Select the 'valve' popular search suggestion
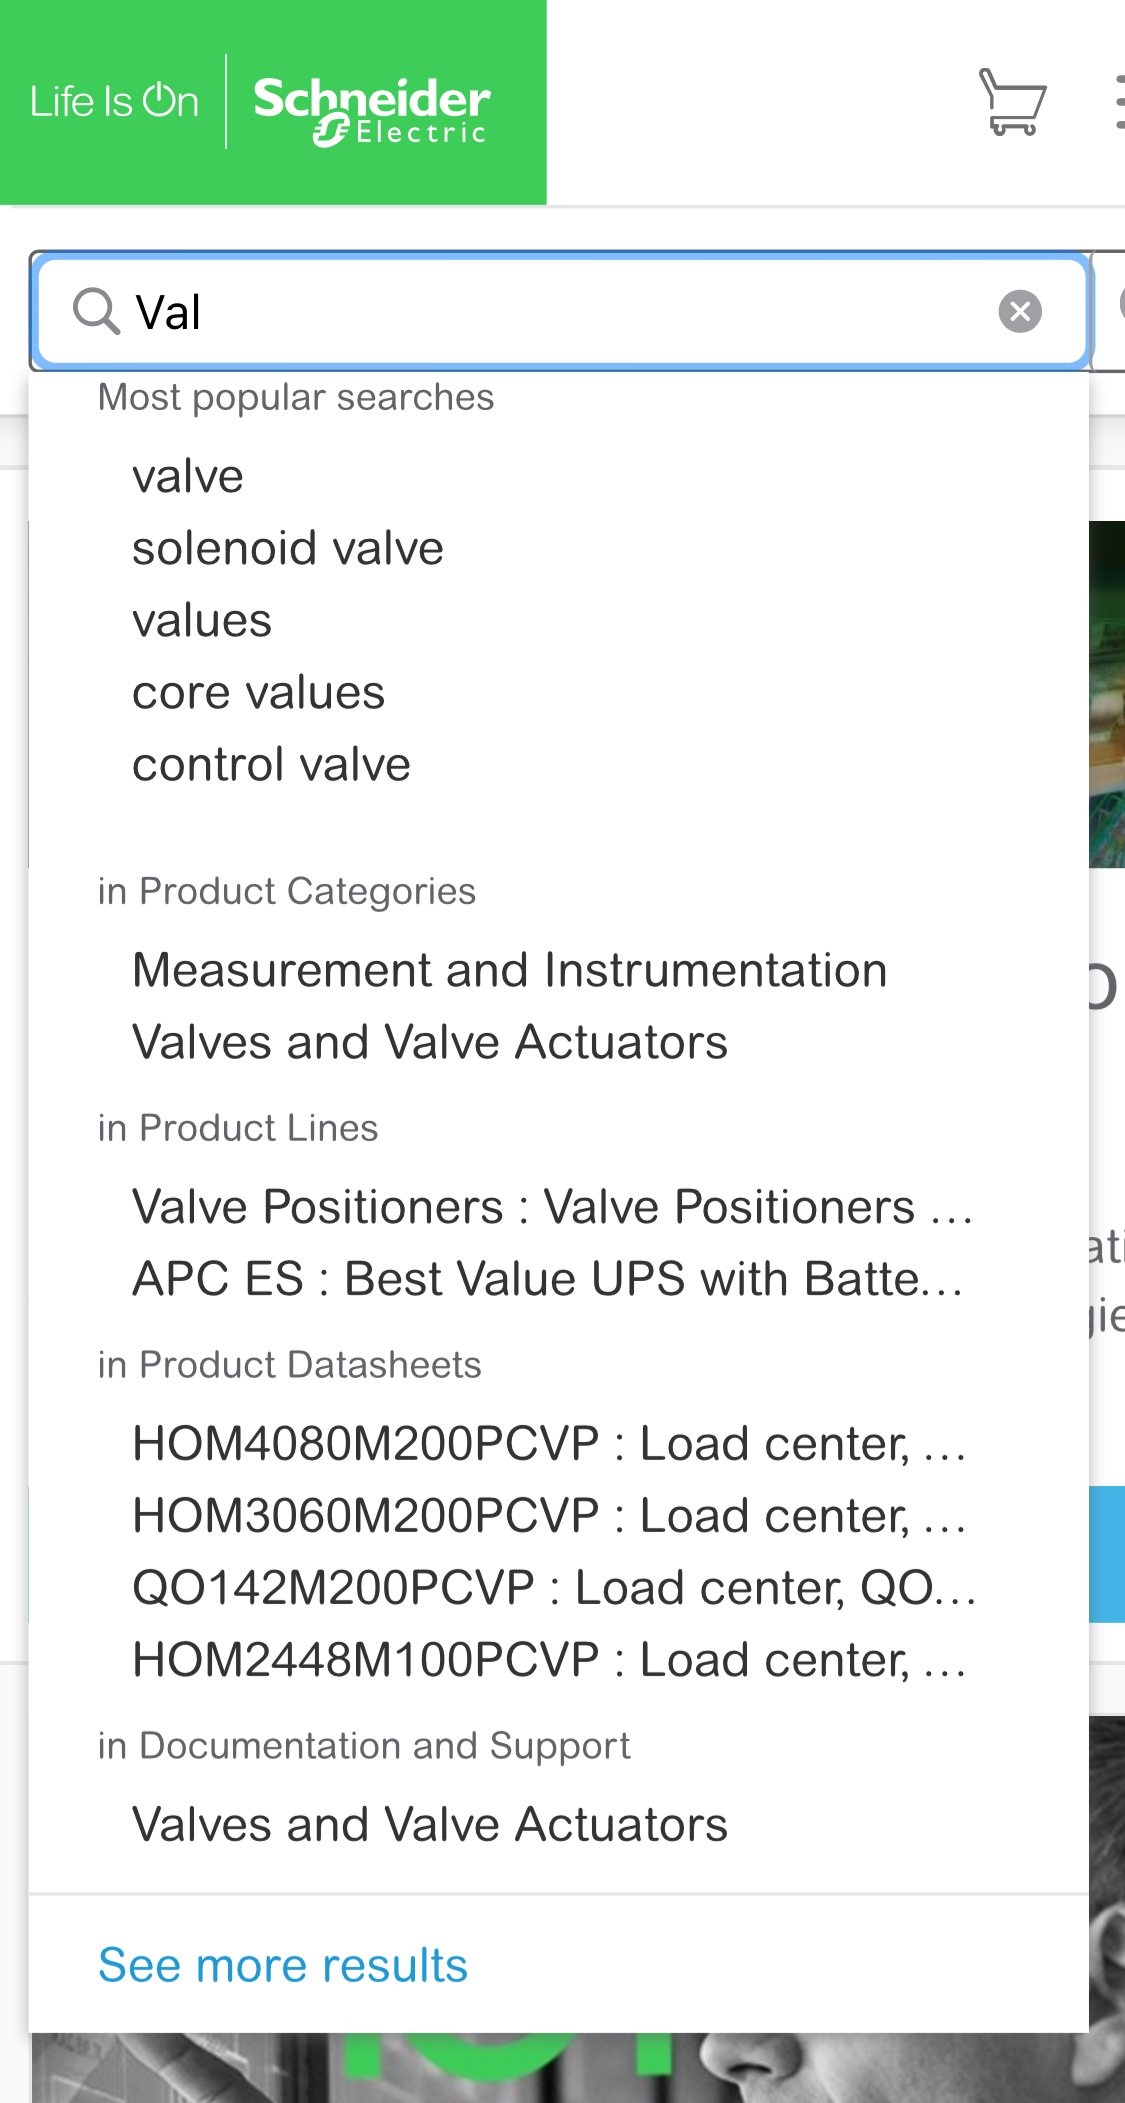Image resolution: width=1125 pixels, height=2103 pixels. pos(188,475)
